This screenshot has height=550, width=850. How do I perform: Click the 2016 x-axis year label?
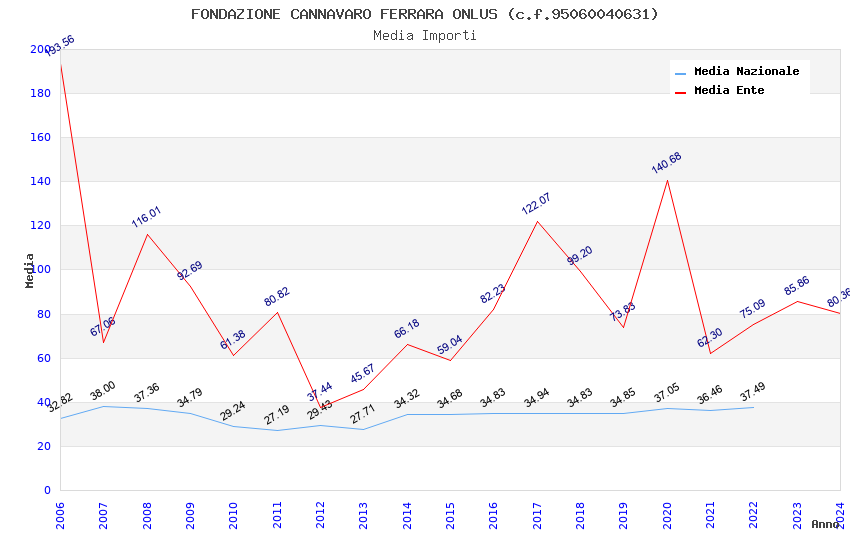click(494, 515)
